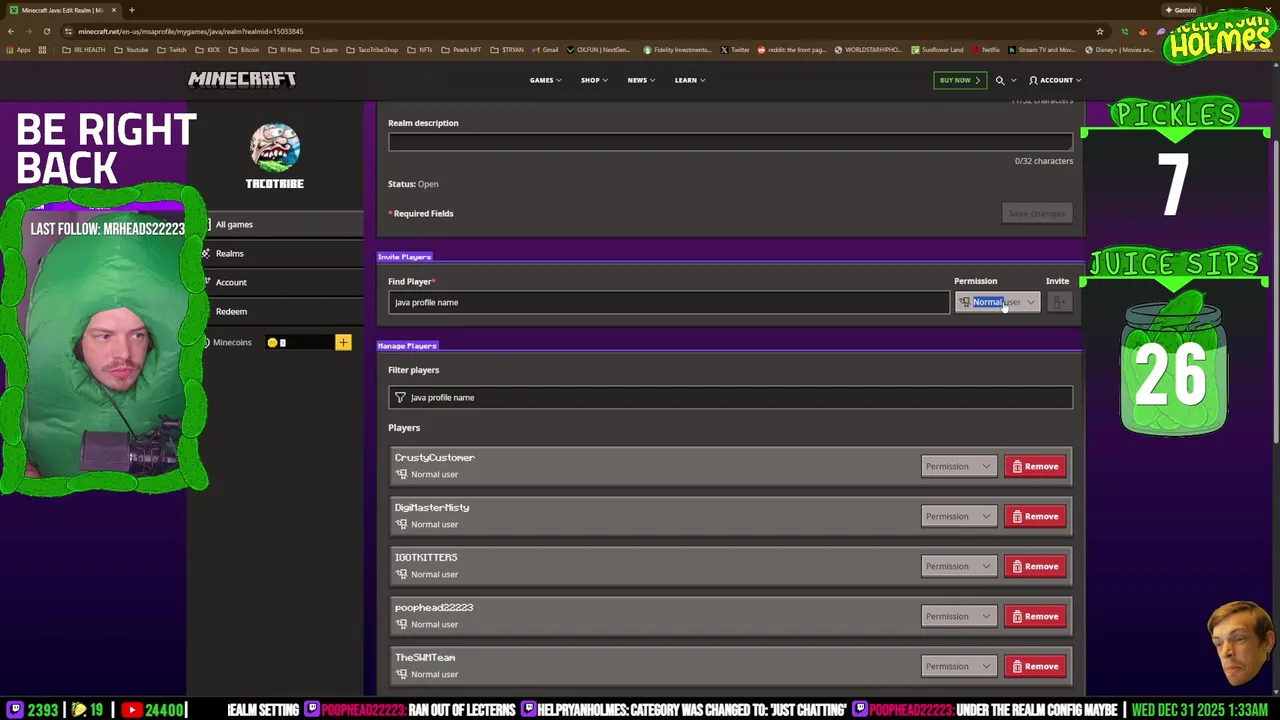Click the invite player add-user icon button
1280x720 pixels.
[x=1059, y=302]
